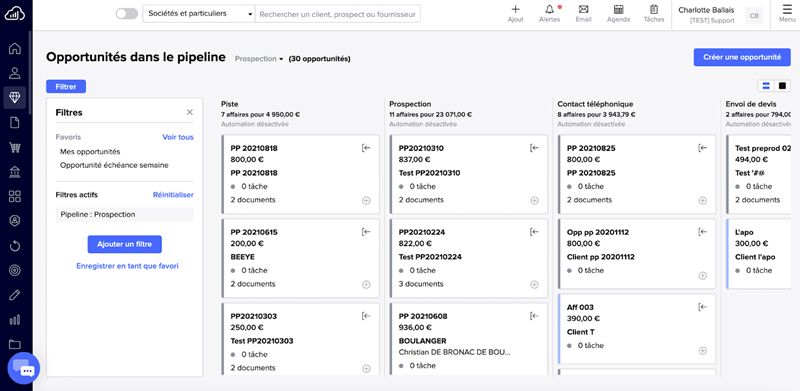The image size is (800, 391).
Task: Open the contacts person icon in sidebar
Action: [x=15, y=73]
